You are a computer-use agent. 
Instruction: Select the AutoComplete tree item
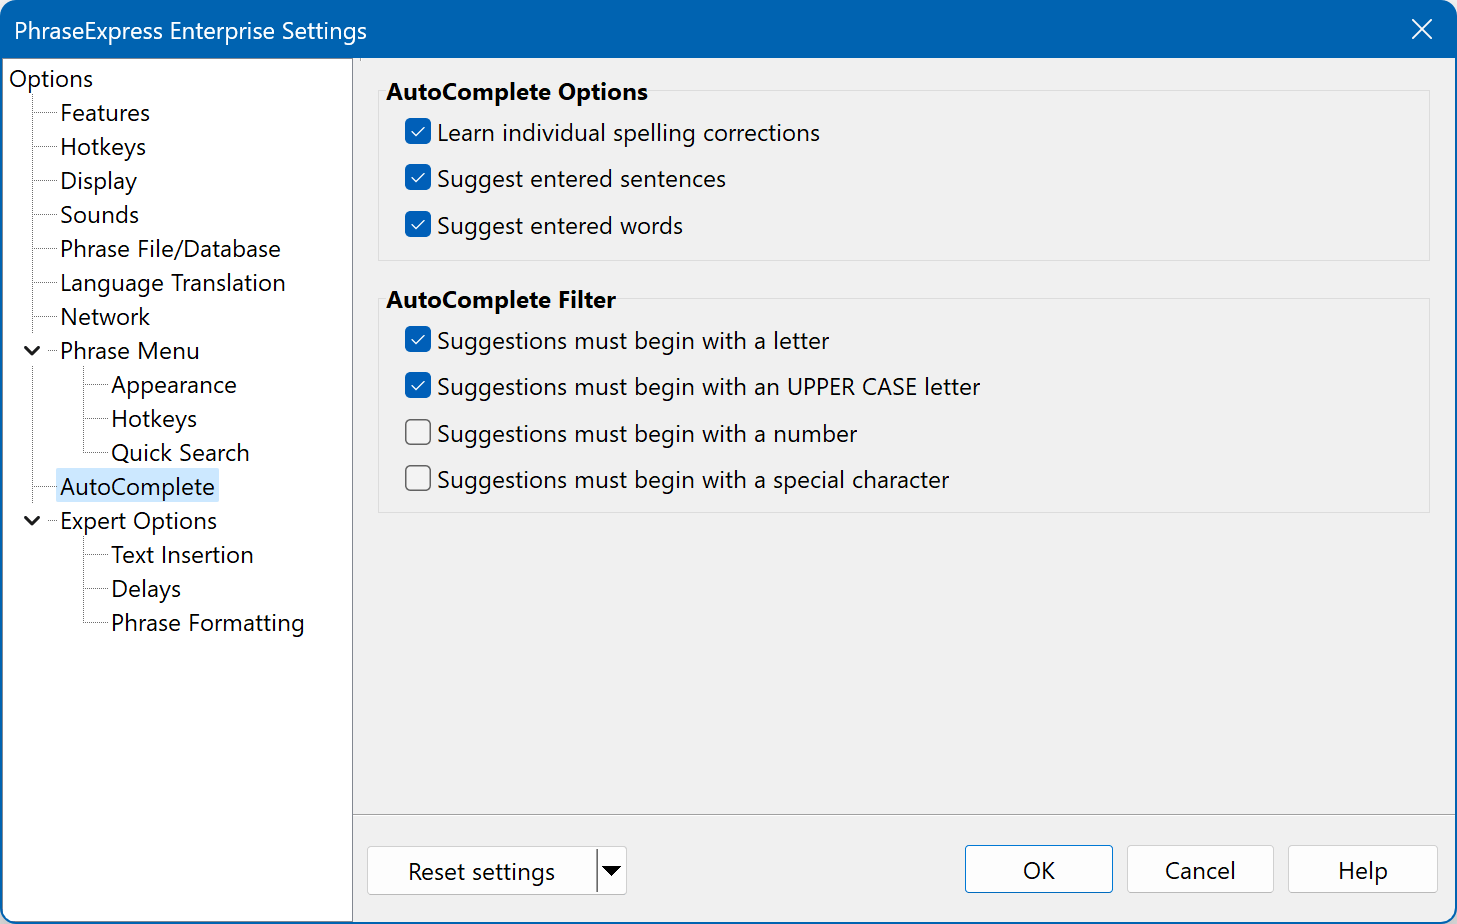coord(137,487)
